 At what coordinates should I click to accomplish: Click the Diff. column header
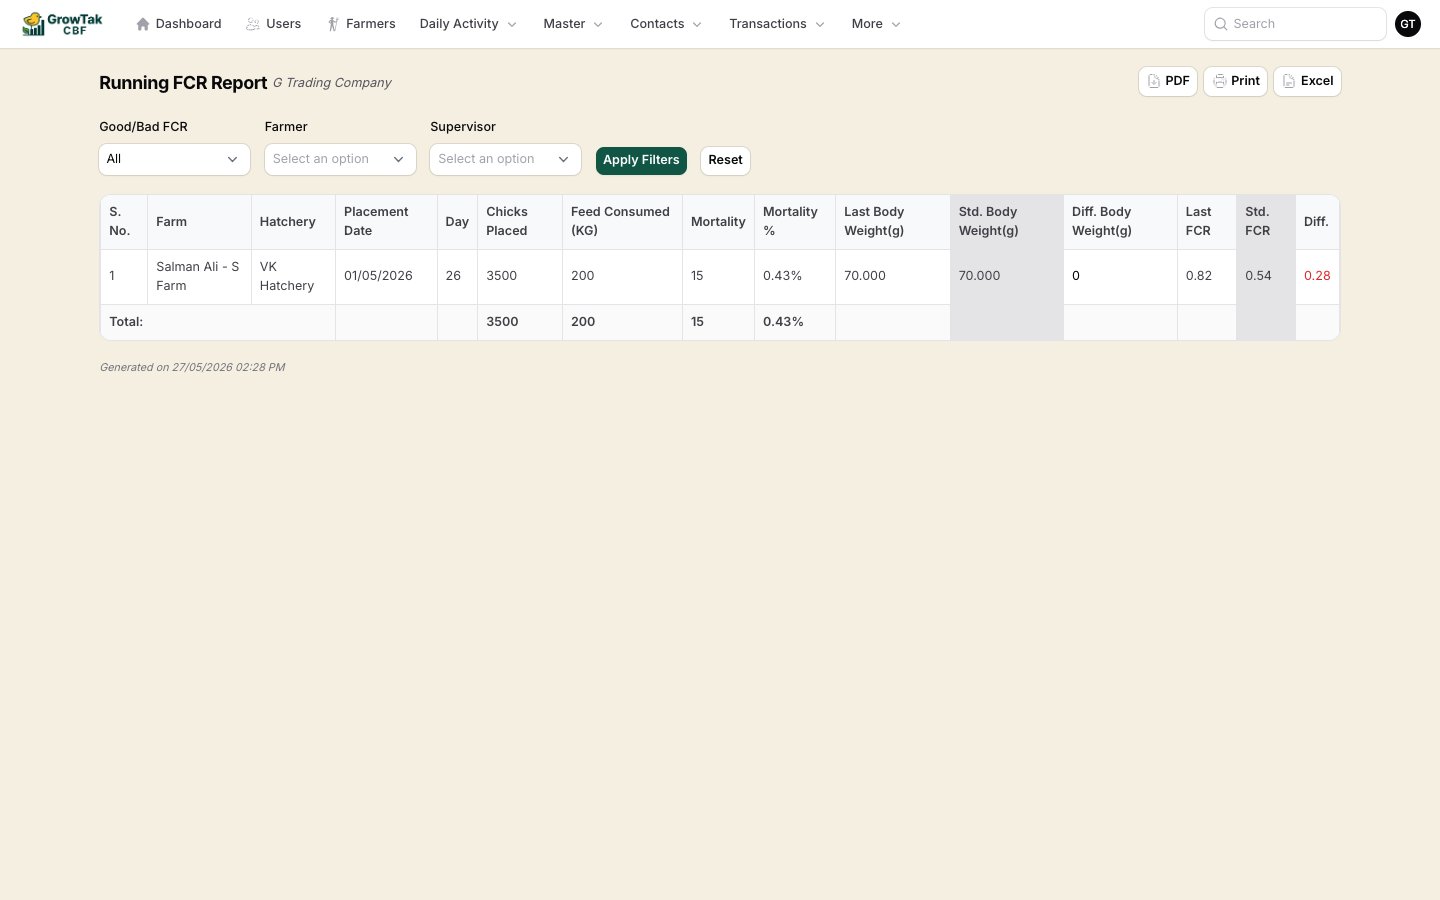[1317, 222]
